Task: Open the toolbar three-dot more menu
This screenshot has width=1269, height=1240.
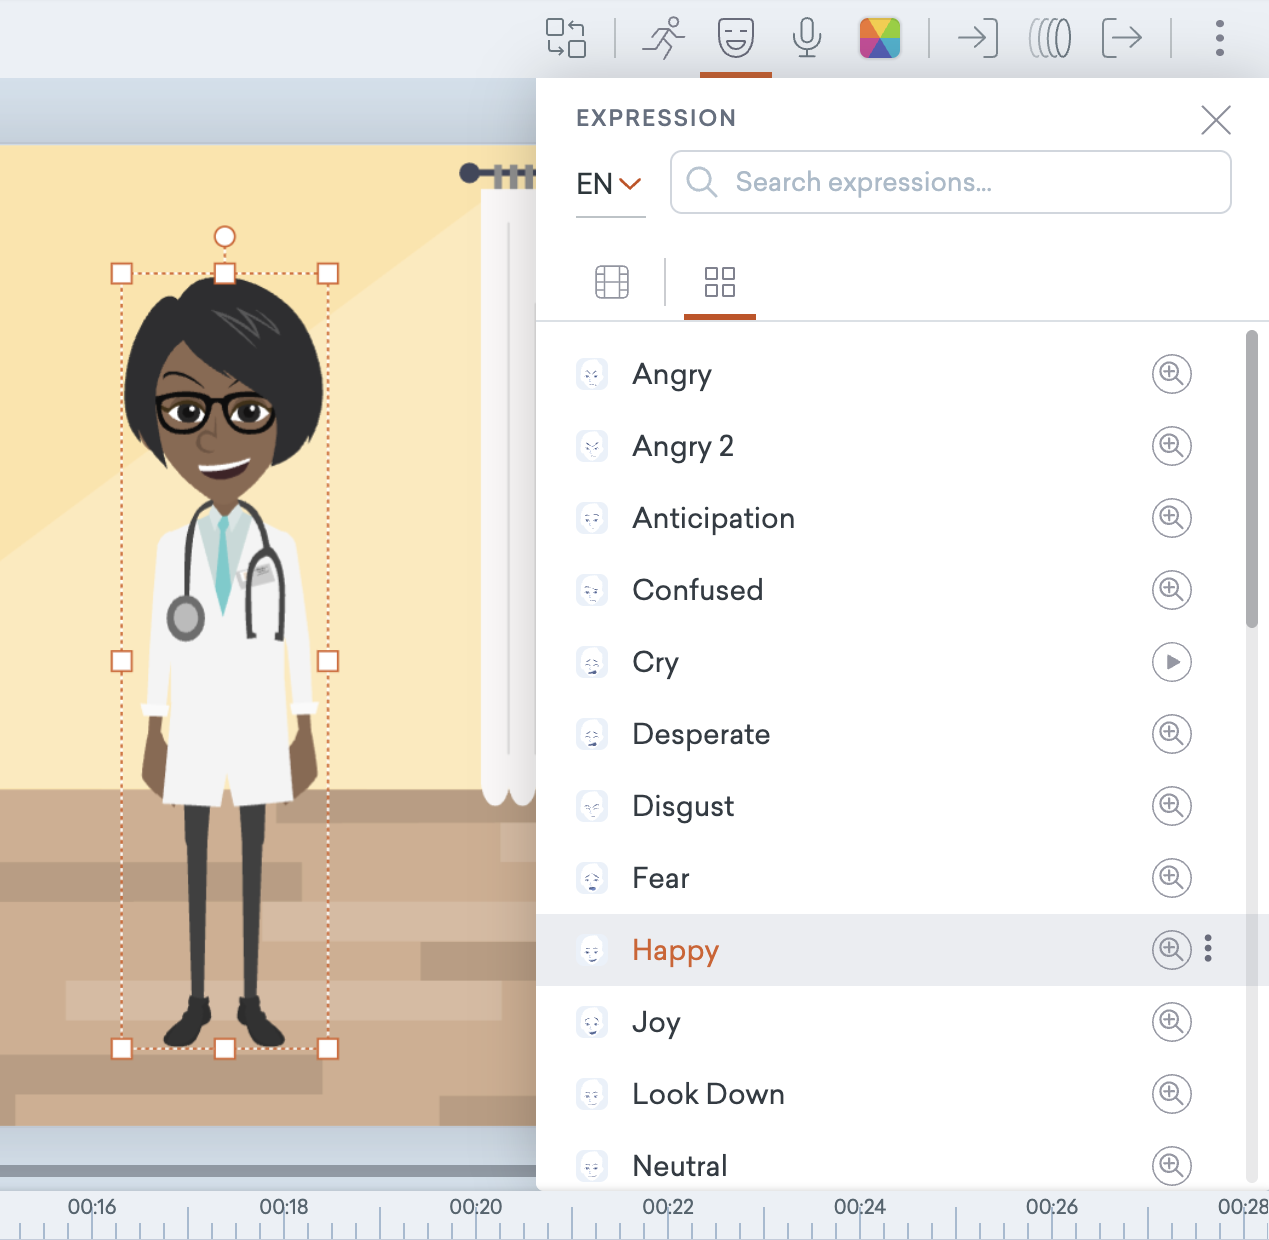Action: (1219, 38)
